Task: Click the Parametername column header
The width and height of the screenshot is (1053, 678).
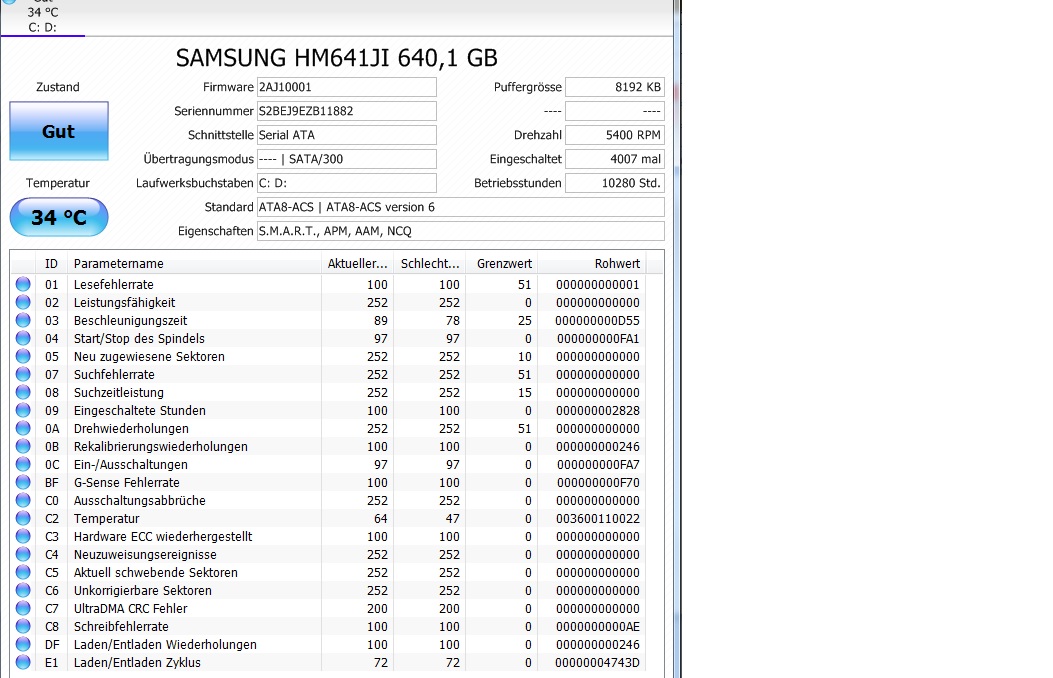Action: pos(194,264)
